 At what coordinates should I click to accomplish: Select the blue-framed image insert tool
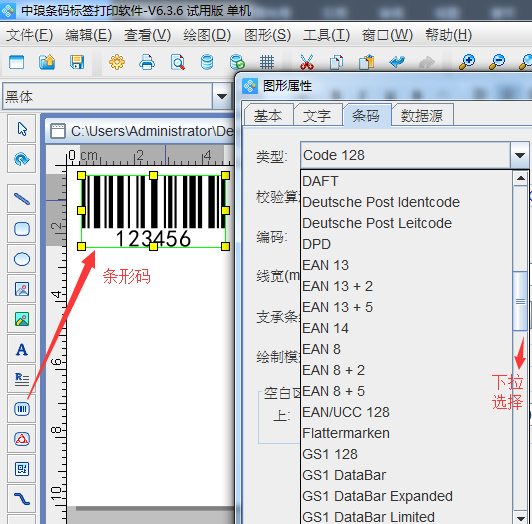(22, 289)
